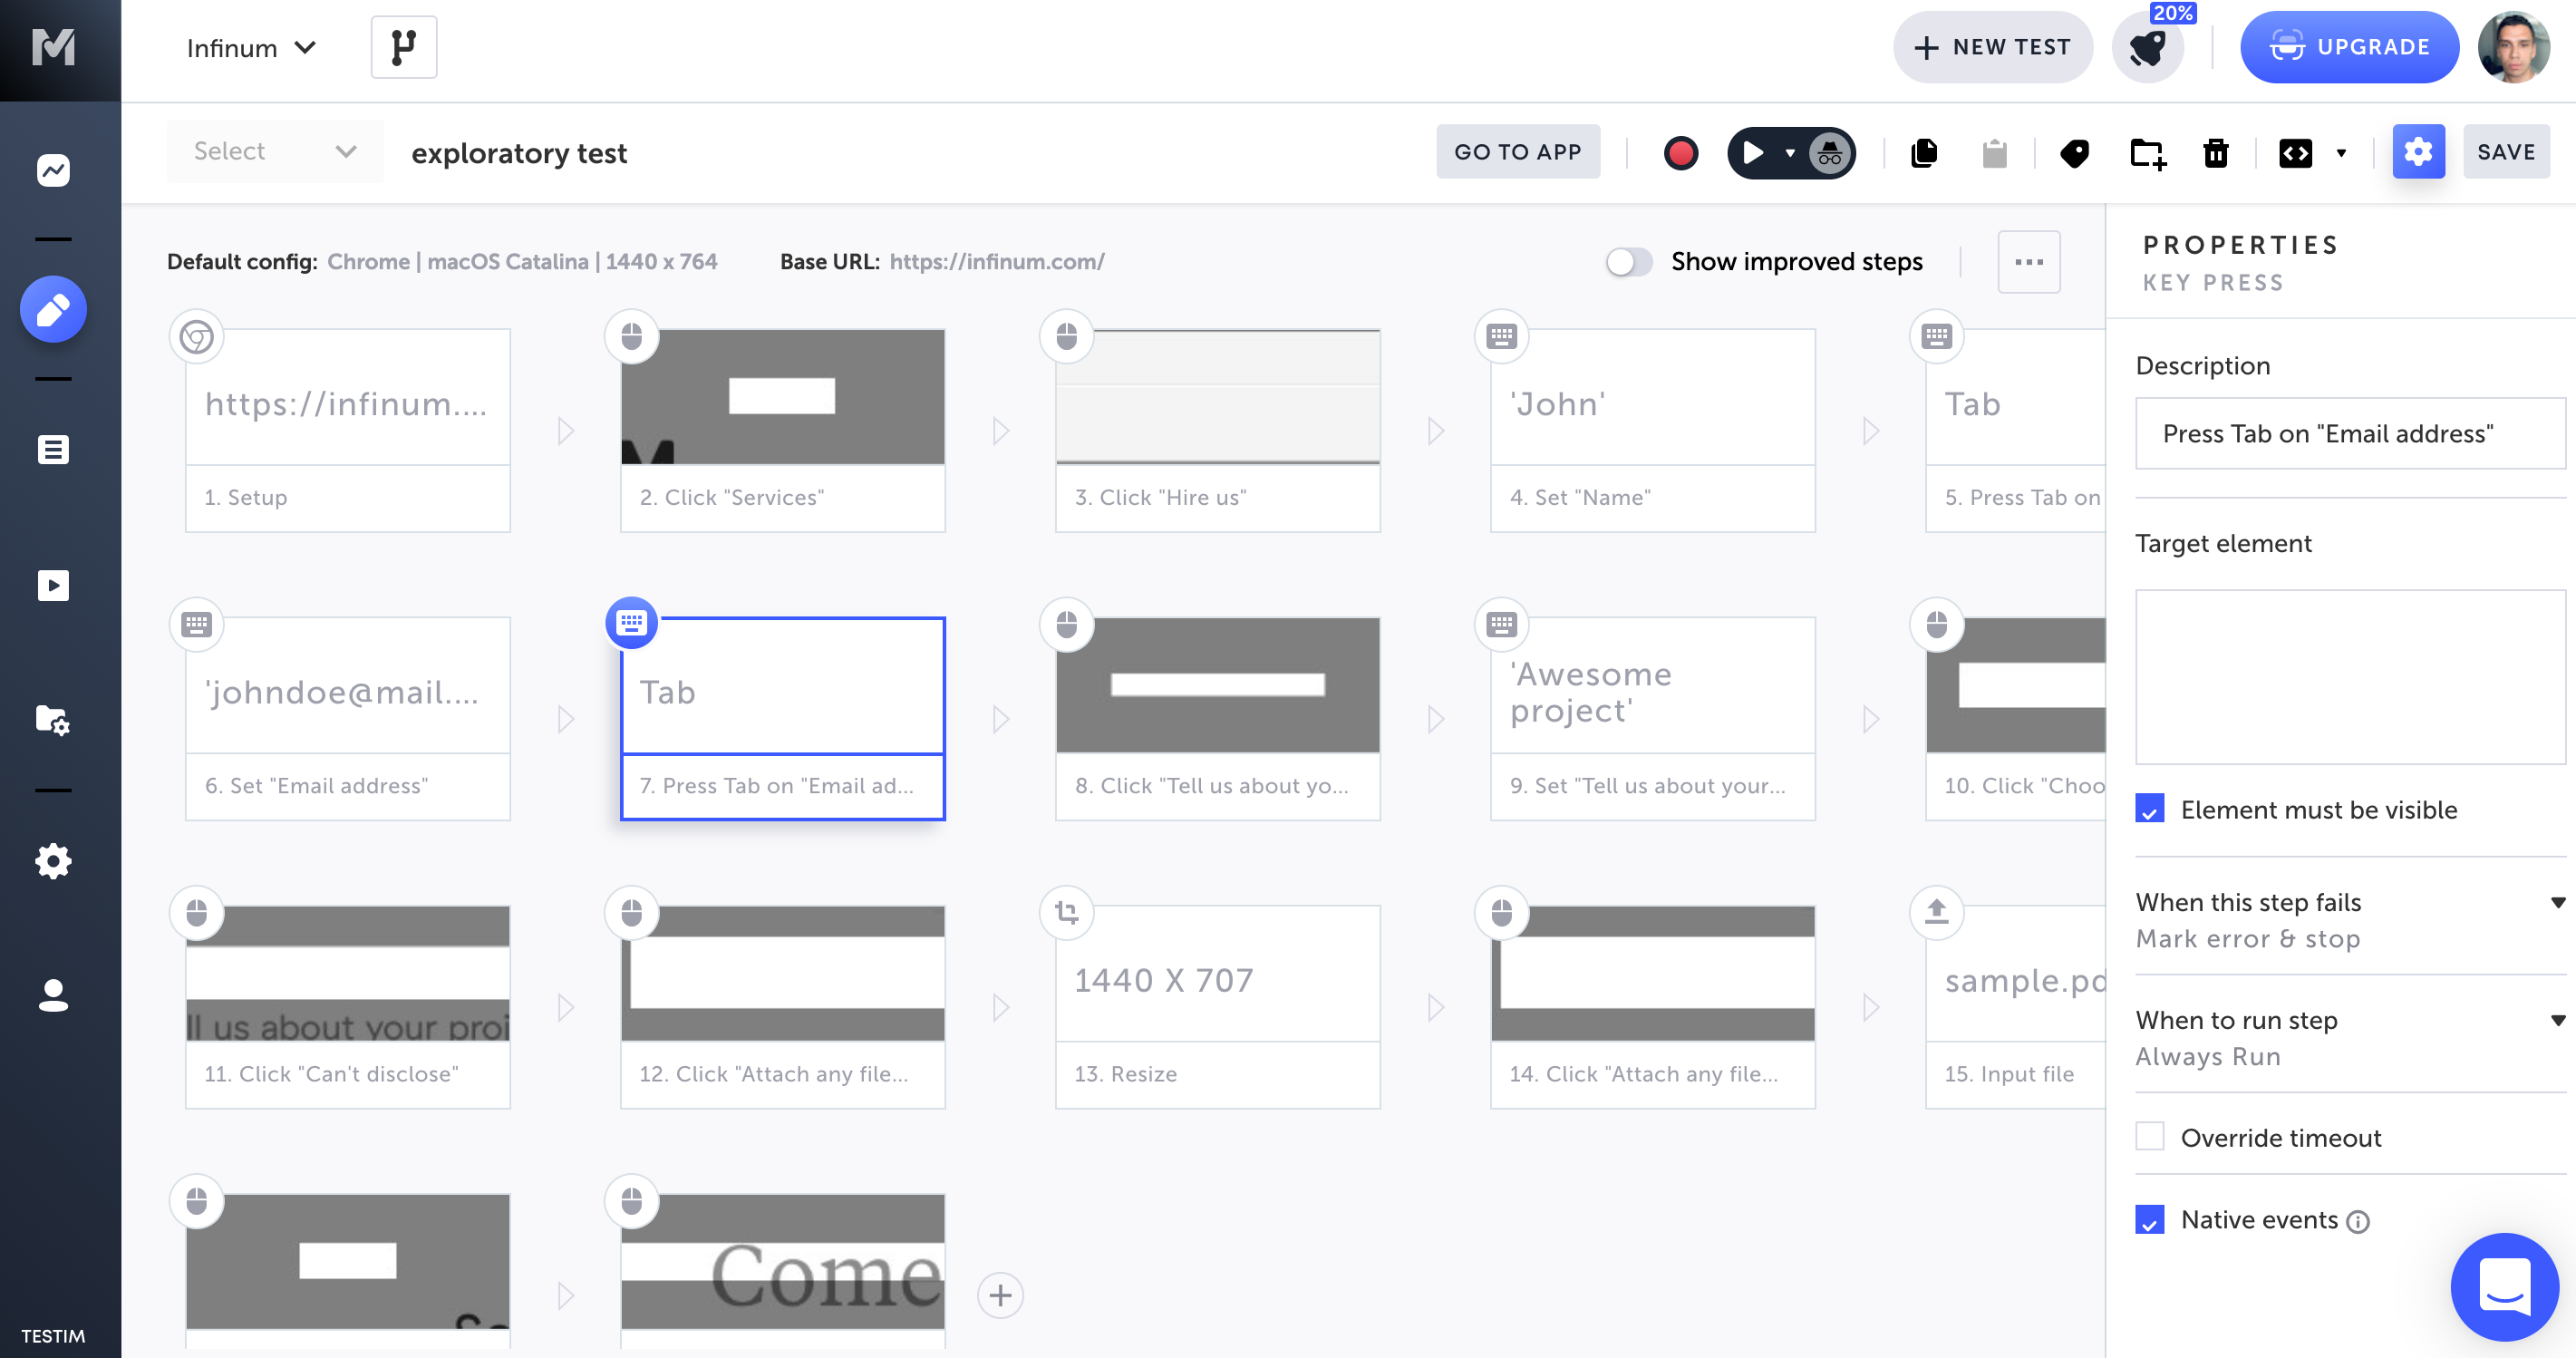The image size is (2576, 1358).
Task: Open the Base URL infinum.com link
Action: tap(996, 262)
